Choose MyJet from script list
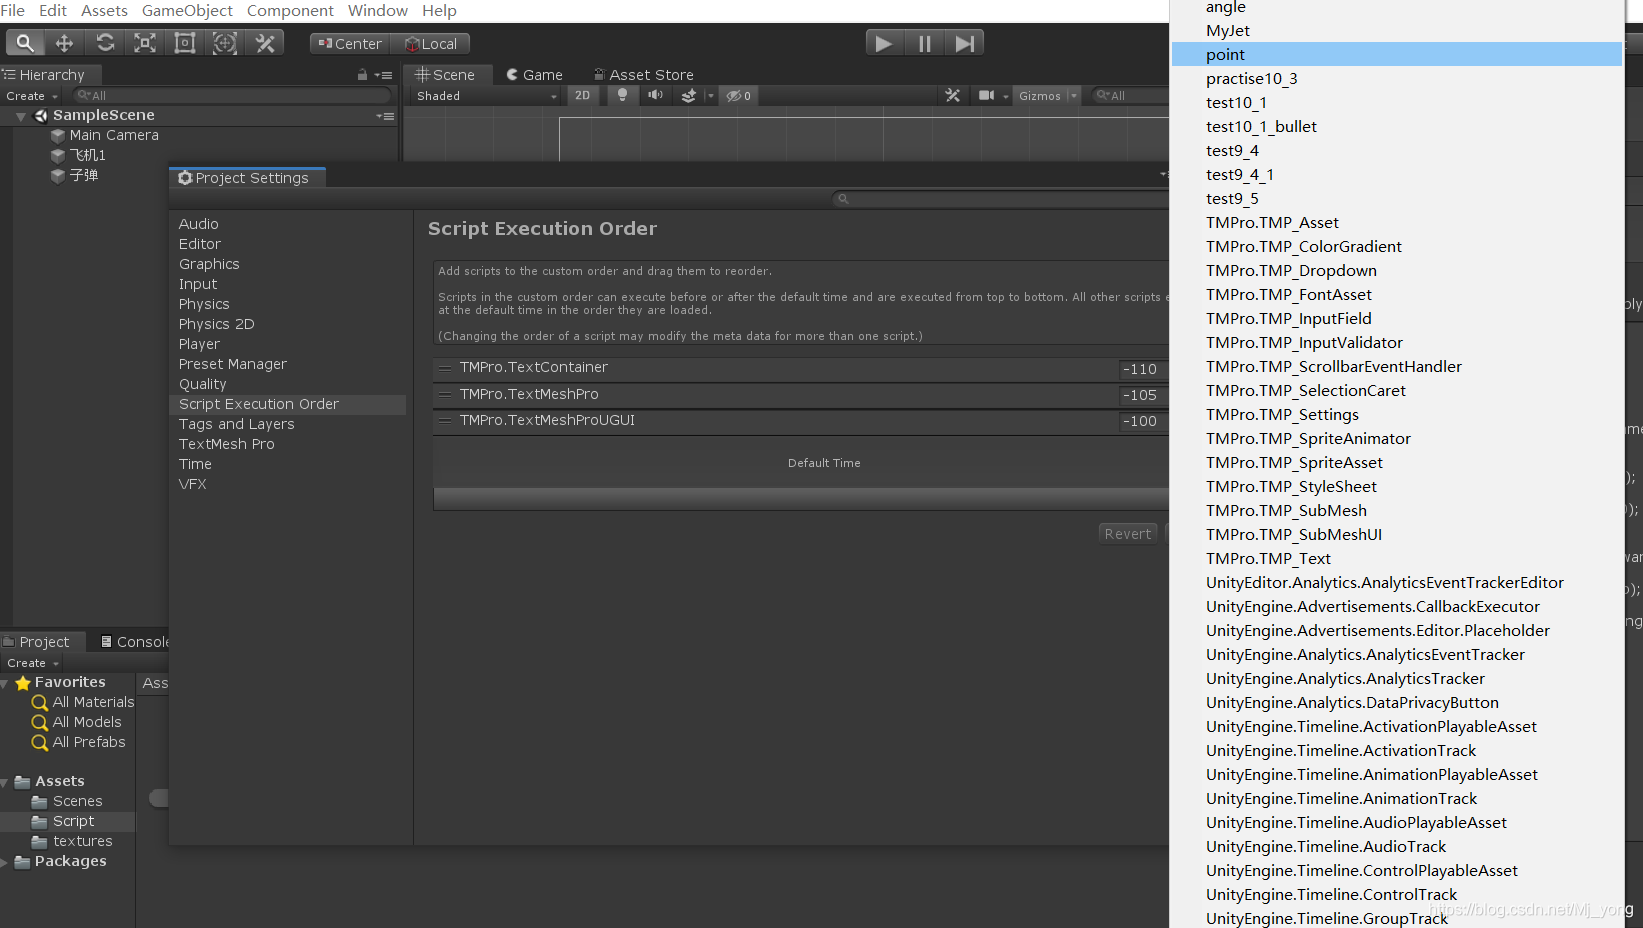This screenshot has height=928, width=1643. (x=1397, y=30)
